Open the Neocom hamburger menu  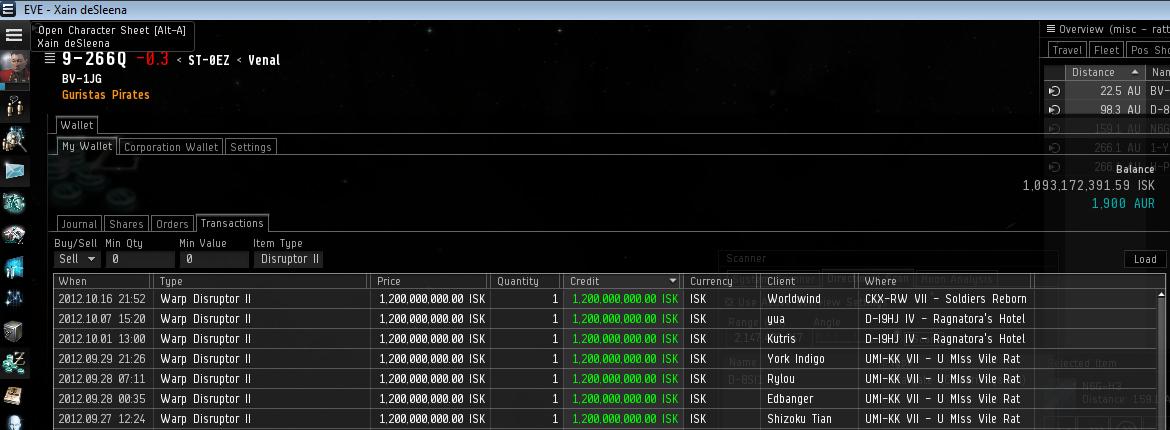point(13,35)
